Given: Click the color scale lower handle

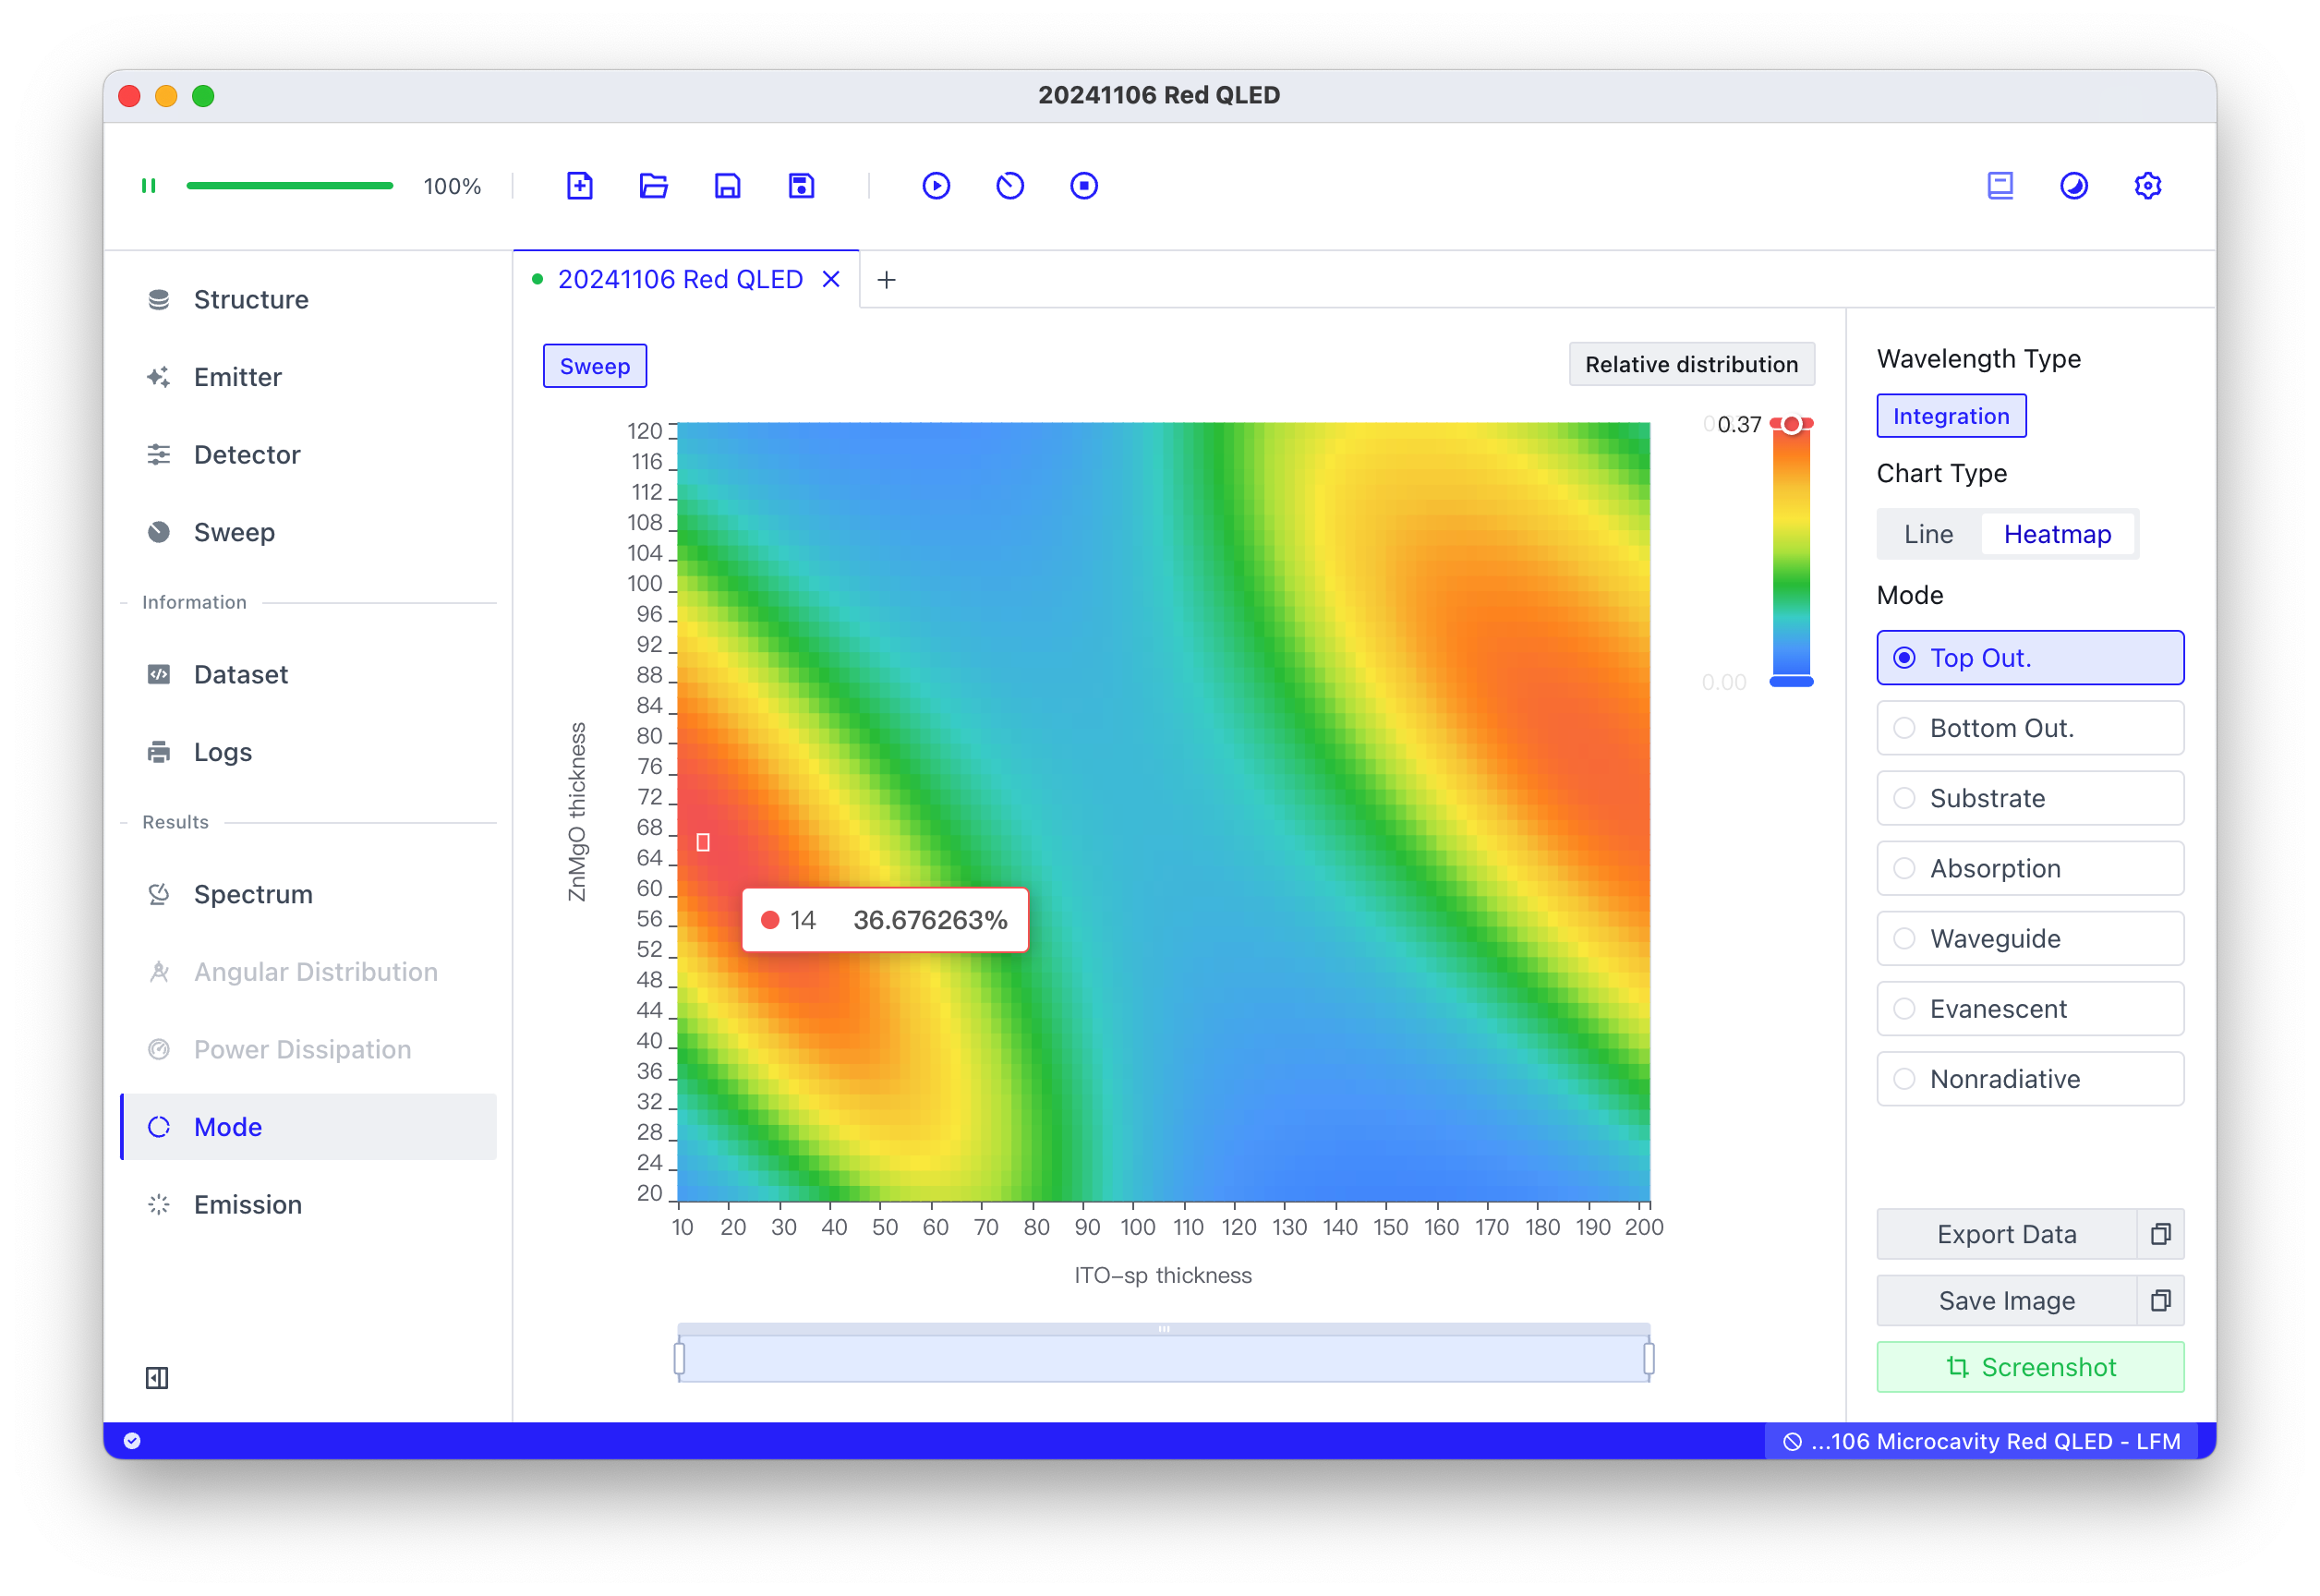Looking at the screenshot, I should click(1792, 682).
